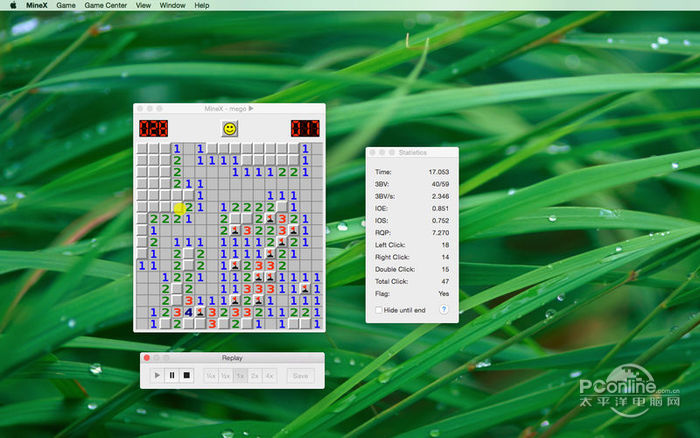Select the 1x replay speed
The width and height of the screenshot is (700, 438).
pyautogui.click(x=240, y=376)
